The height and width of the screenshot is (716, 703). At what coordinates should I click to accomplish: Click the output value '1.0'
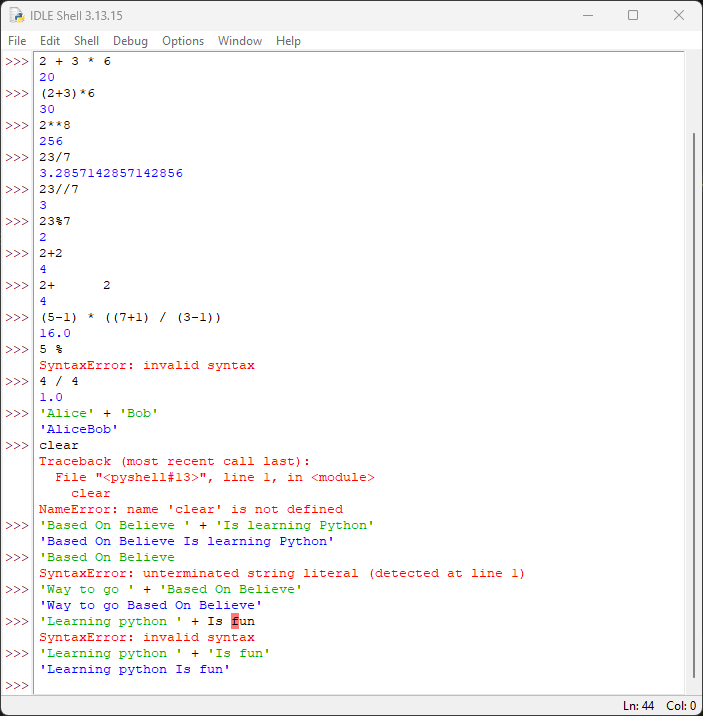[x=51, y=397]
